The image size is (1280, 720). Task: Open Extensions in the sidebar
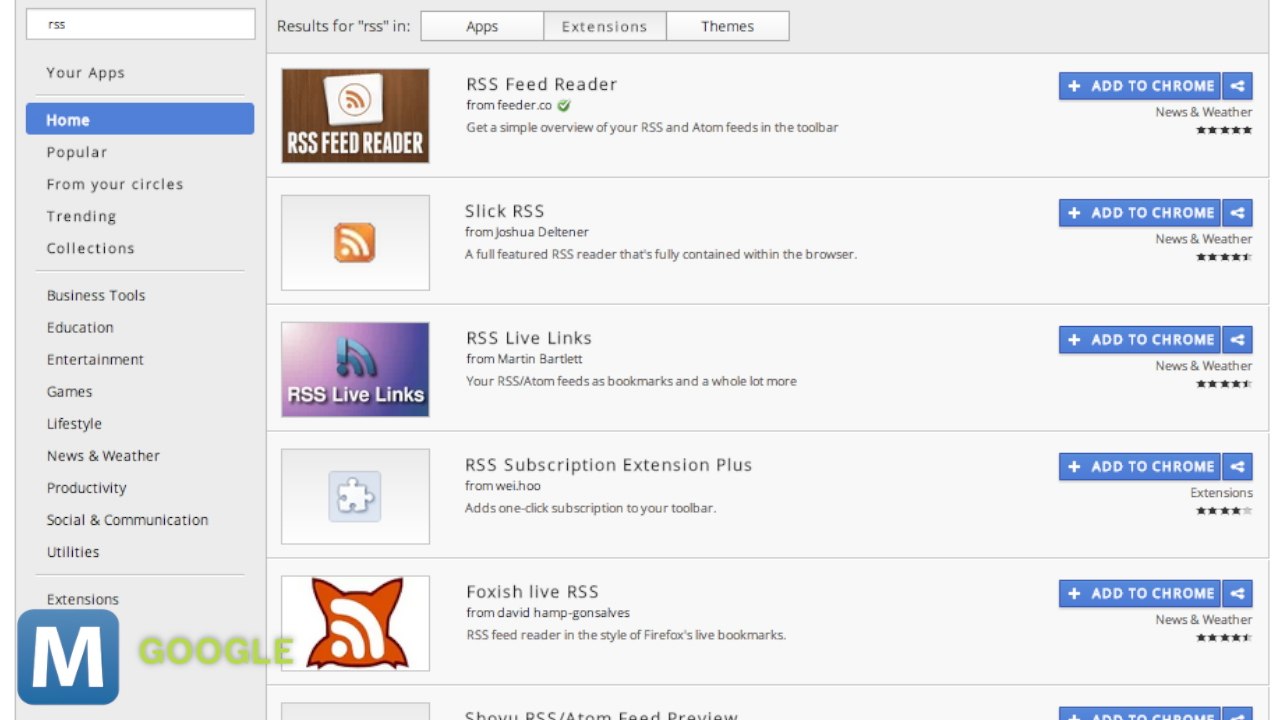[x=82, y=599]
